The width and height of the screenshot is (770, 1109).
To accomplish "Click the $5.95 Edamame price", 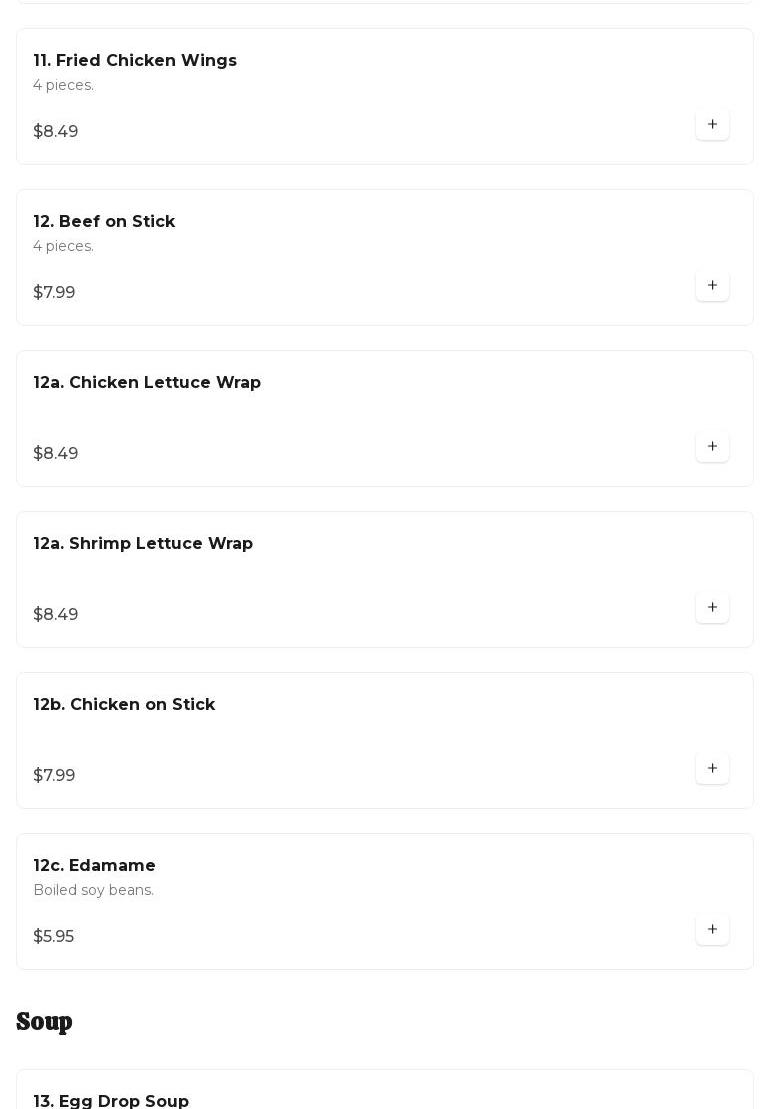I will click(54, 936).
